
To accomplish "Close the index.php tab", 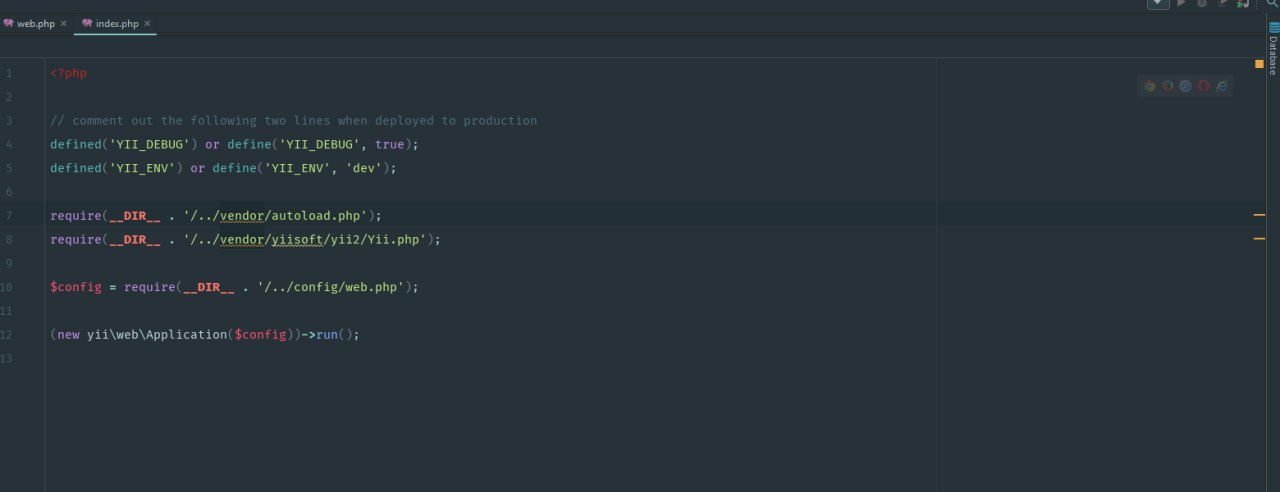I will click(x=148, y=23).
